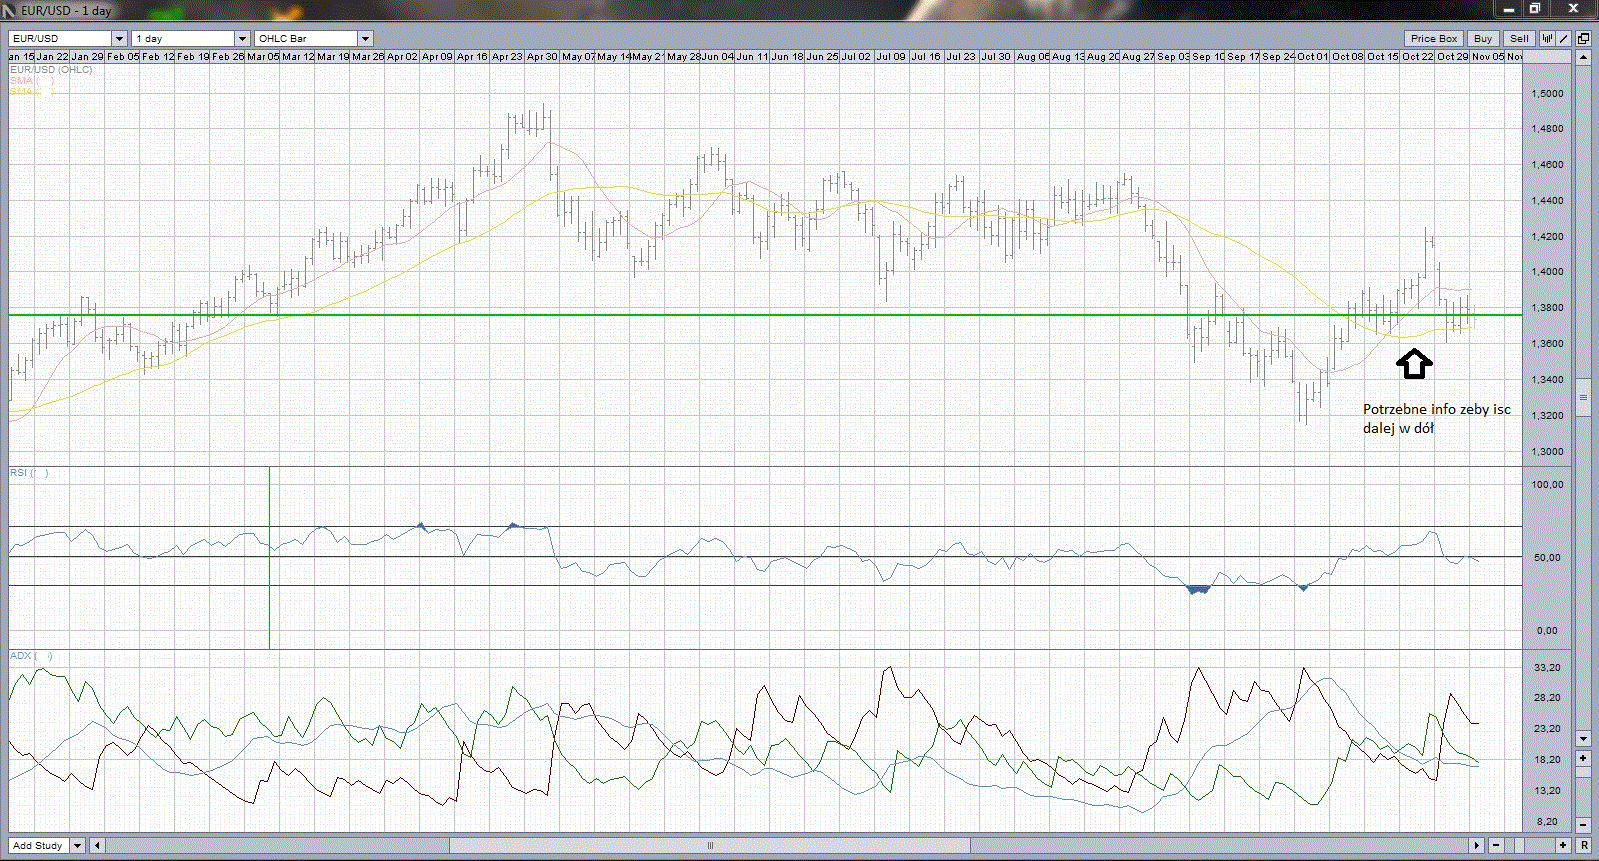Image resolution: width=1599 pixels, height=861 pixels.
Task: Click the Sell button
Action: pos(1519,39)
